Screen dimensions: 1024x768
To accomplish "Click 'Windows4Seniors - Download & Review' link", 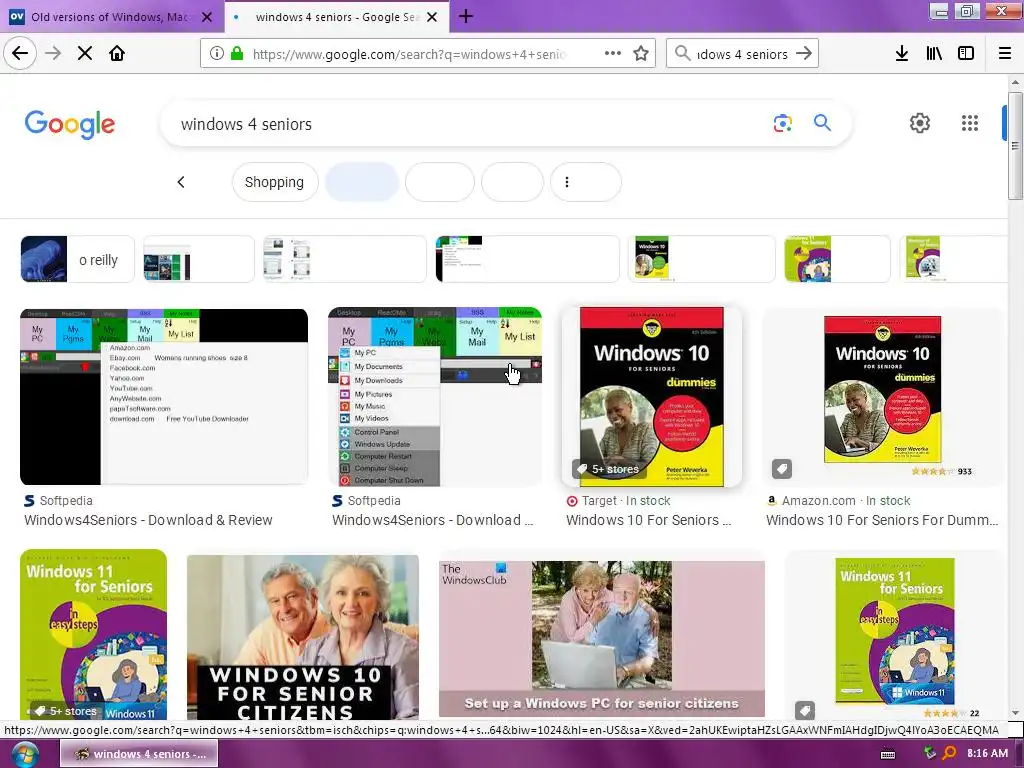I will pos(148,520).
